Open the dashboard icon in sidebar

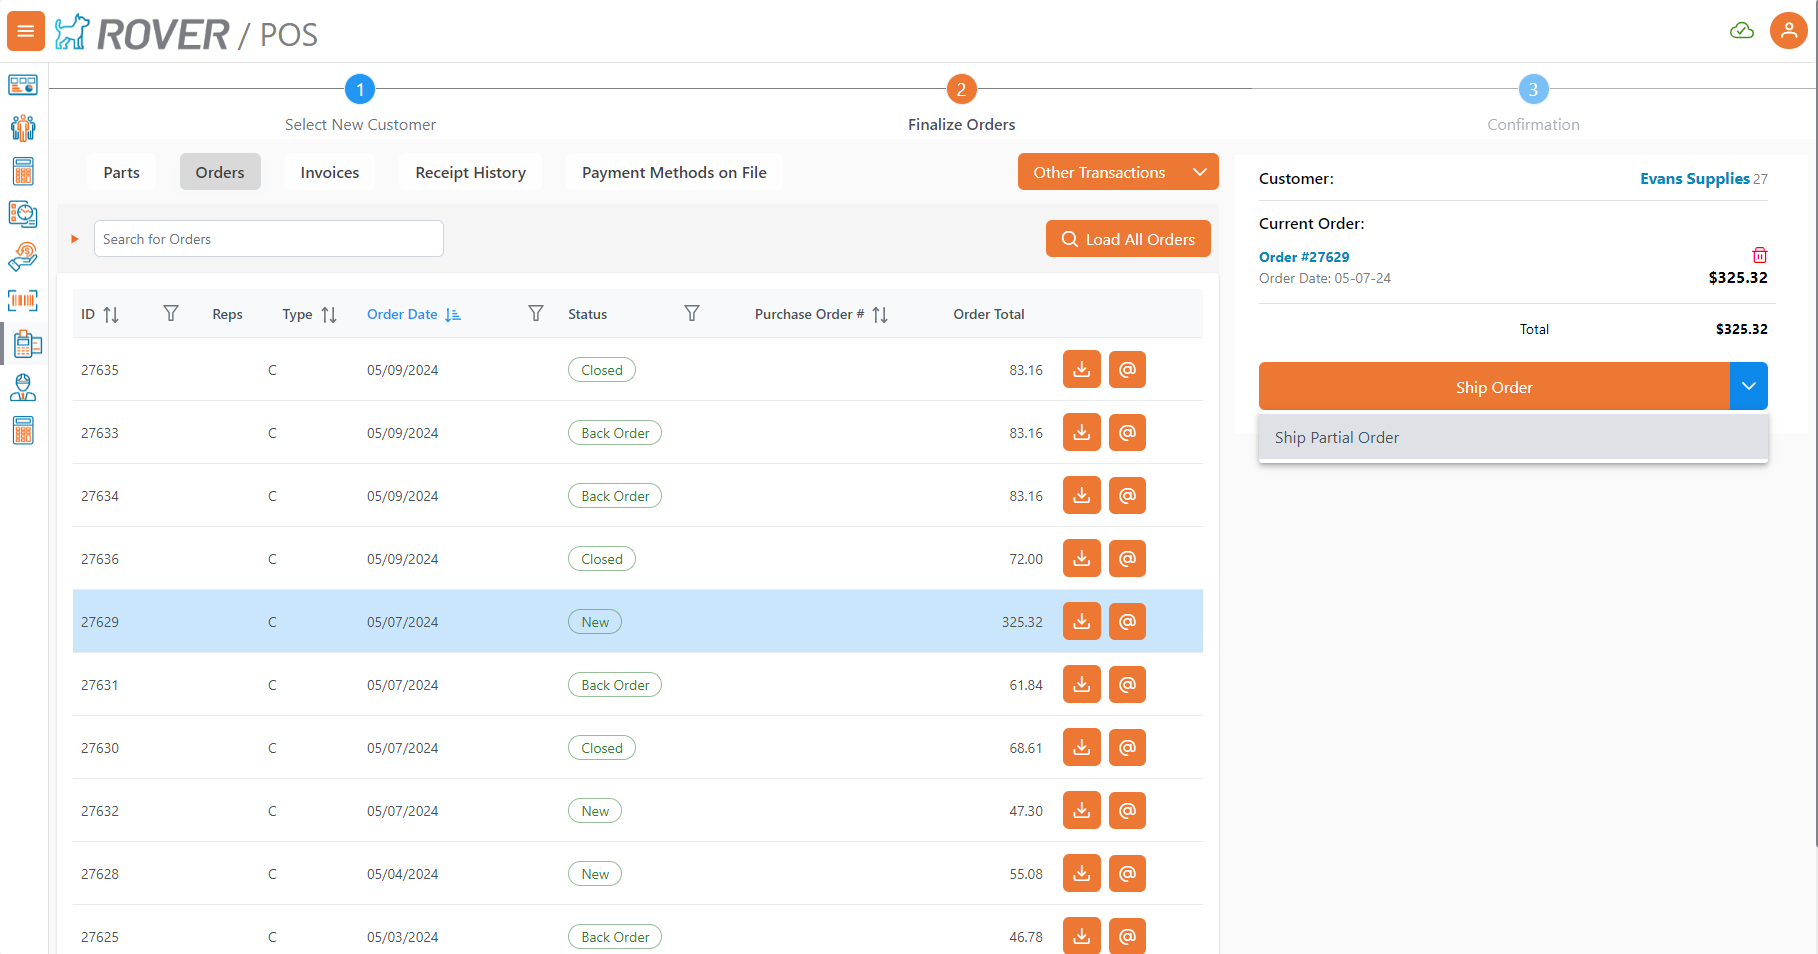(23, 85)
